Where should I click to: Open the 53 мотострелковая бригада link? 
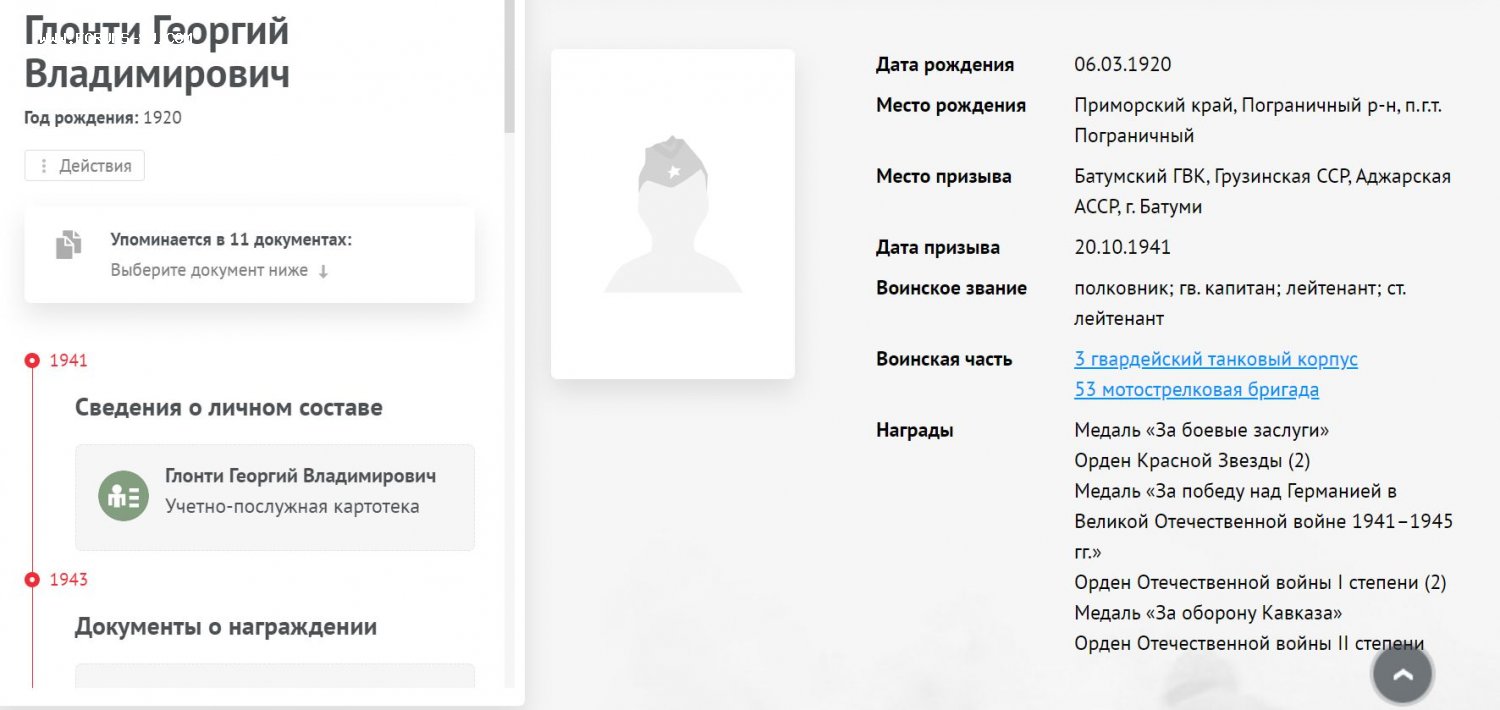point(1196,390)
